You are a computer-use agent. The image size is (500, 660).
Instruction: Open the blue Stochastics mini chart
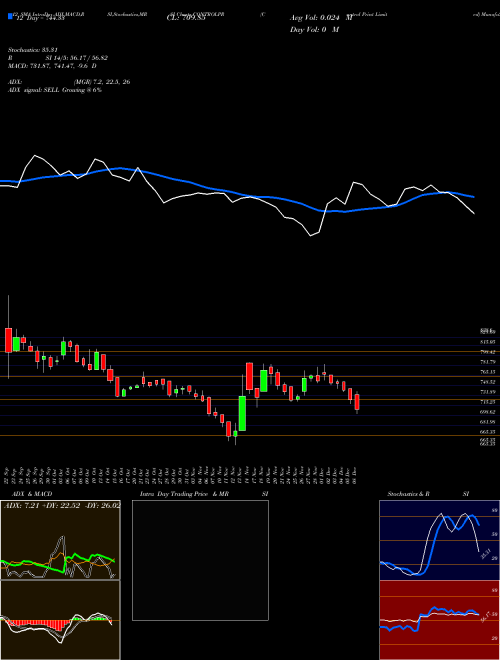(439, 540)
